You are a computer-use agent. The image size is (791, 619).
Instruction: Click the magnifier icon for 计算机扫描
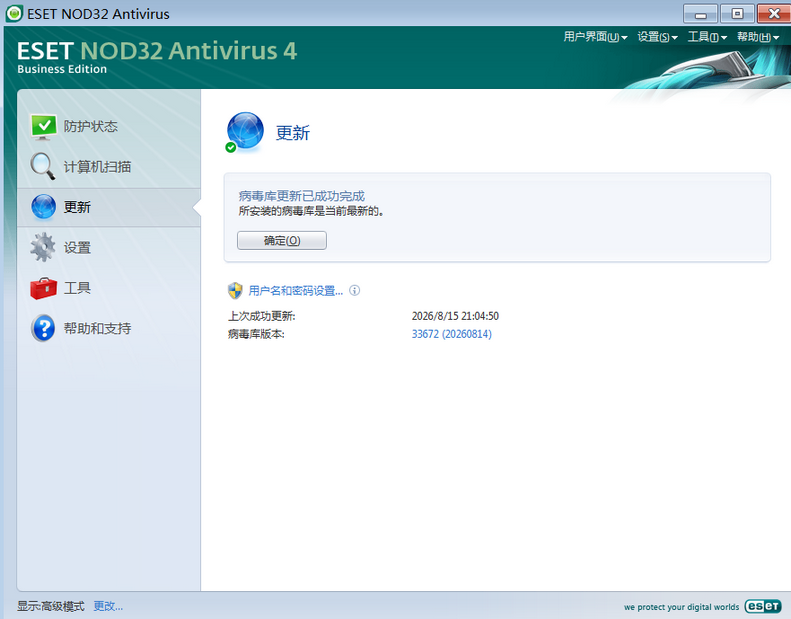[43, 166]
